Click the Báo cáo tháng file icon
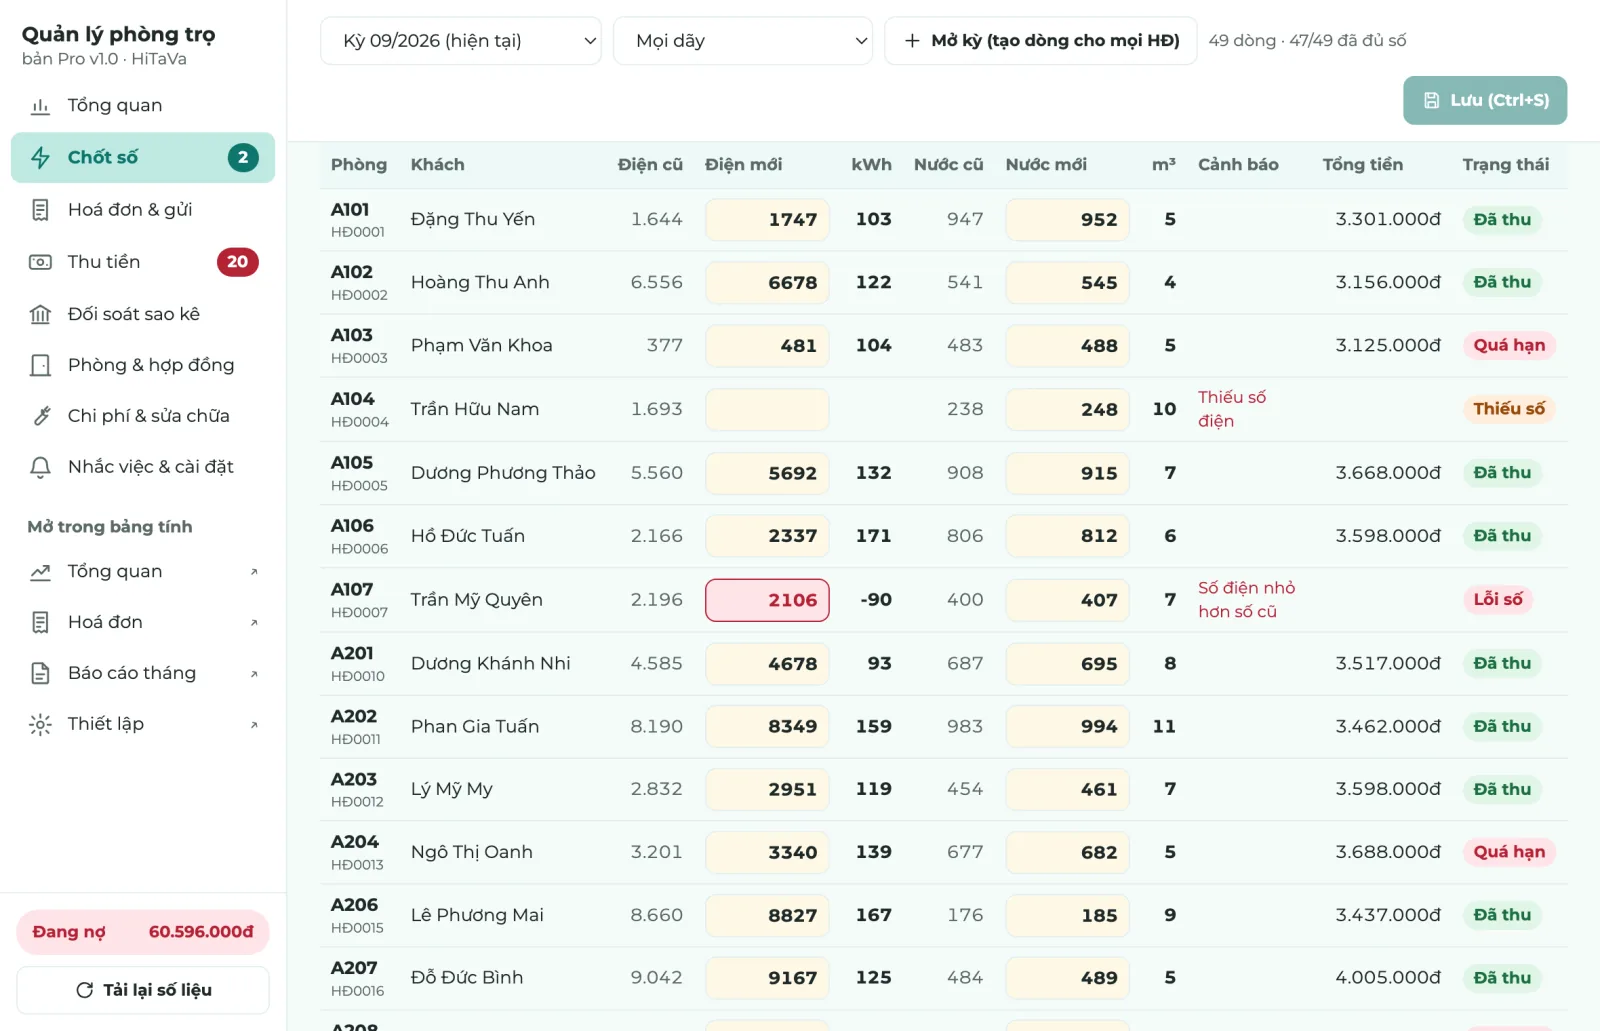 pyautogui.click(x=40, y=673)
